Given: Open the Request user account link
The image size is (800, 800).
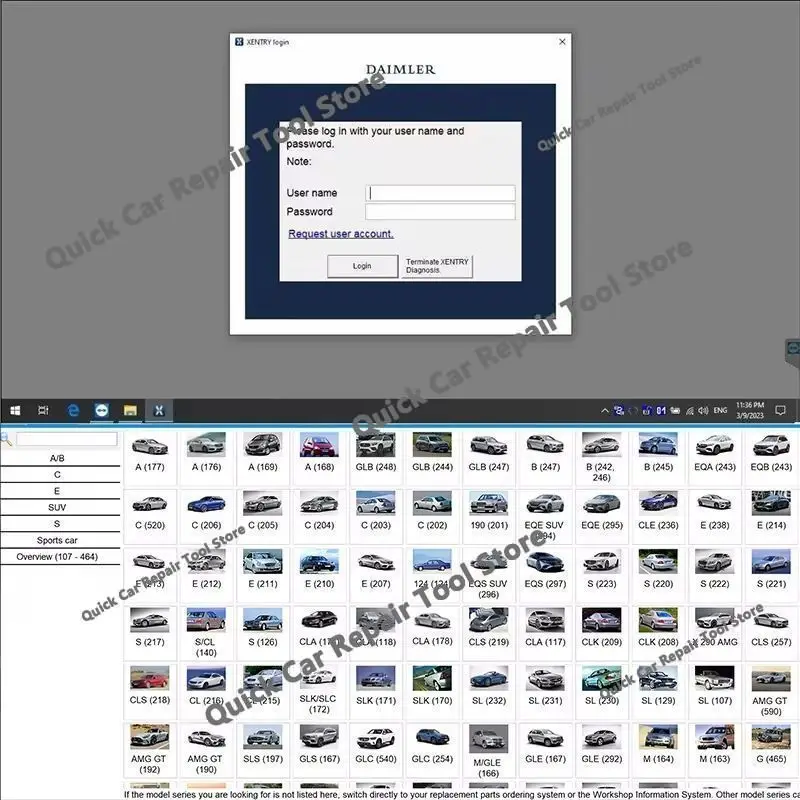Looking at the screenshot, I should point(341,234).
